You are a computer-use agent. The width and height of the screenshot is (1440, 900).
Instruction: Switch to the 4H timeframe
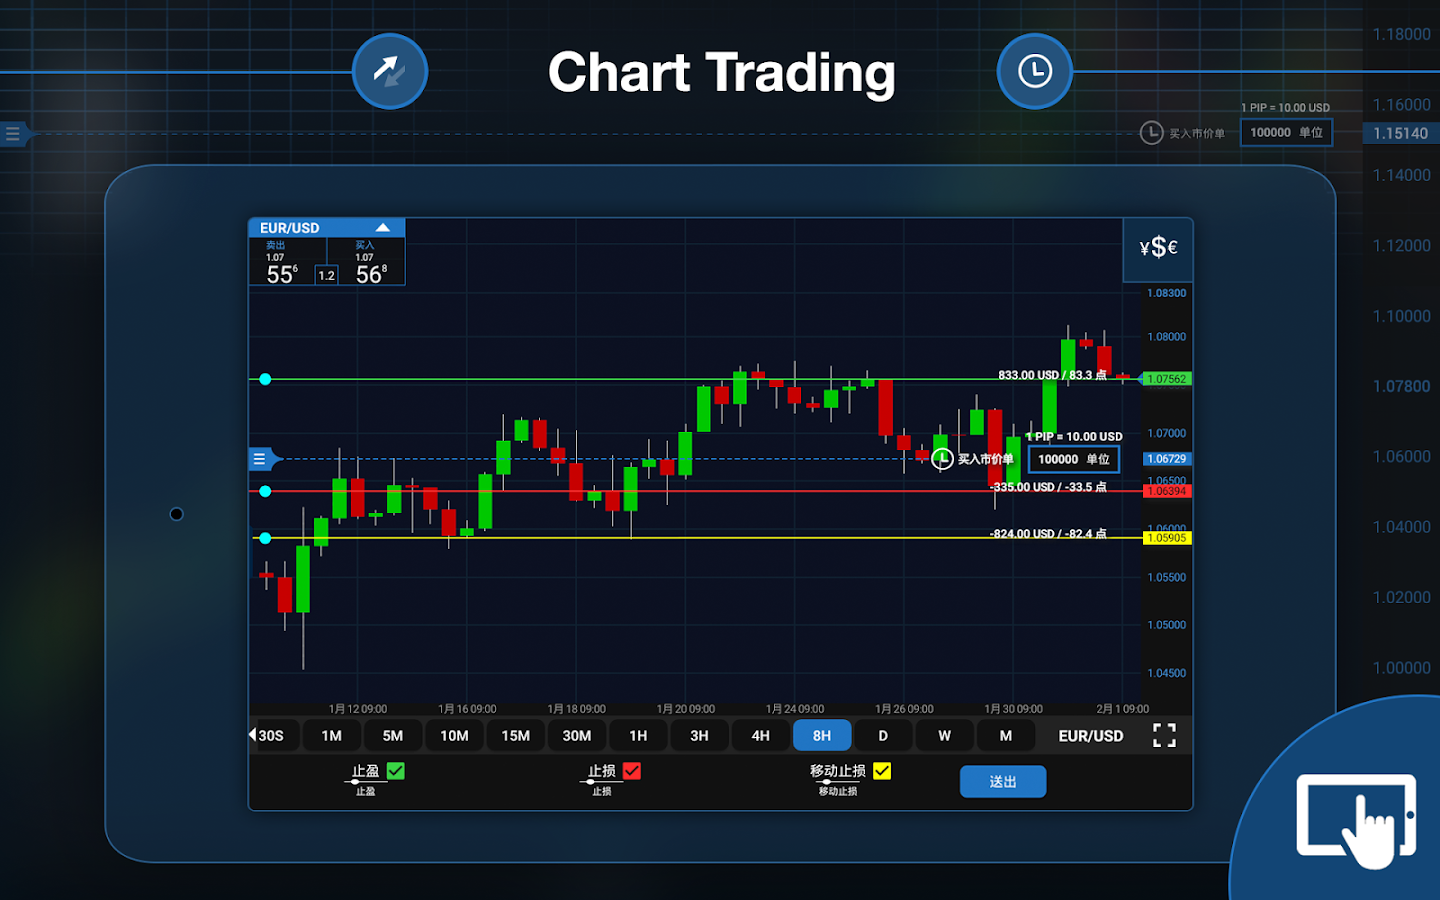coord(761,736)
